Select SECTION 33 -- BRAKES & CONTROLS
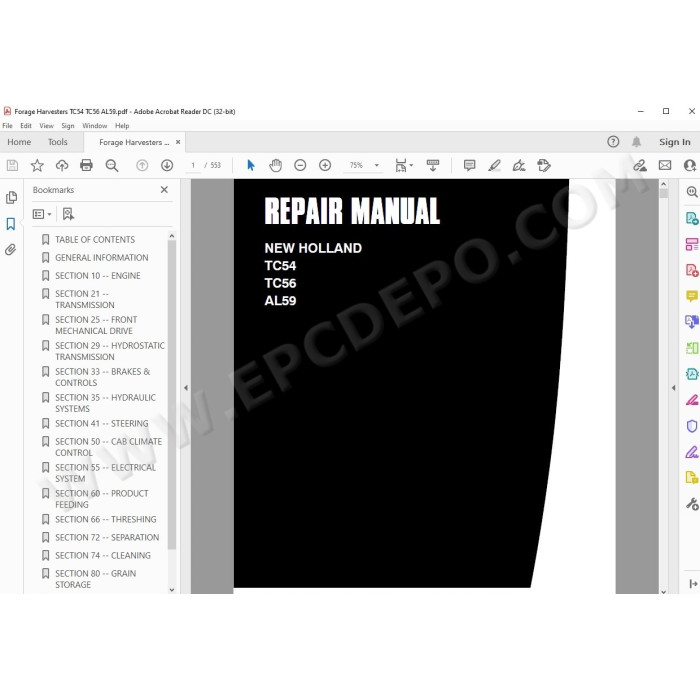The image size is (700, 700). click(102, 377)
